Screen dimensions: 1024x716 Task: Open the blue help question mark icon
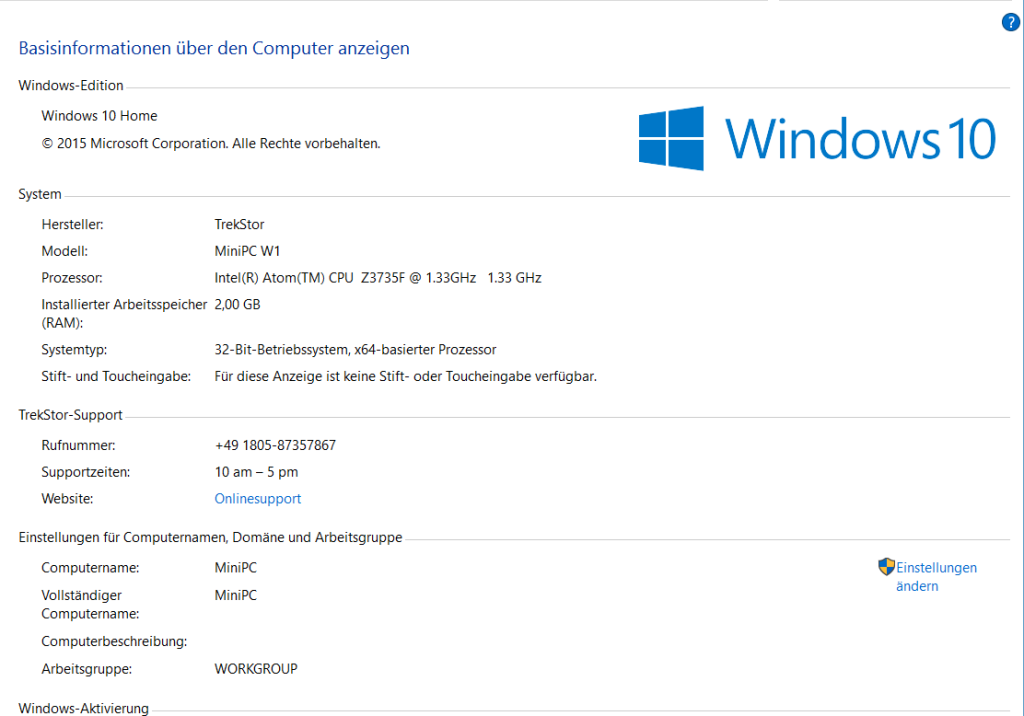pyautogui.click(x=1010, y=22)
